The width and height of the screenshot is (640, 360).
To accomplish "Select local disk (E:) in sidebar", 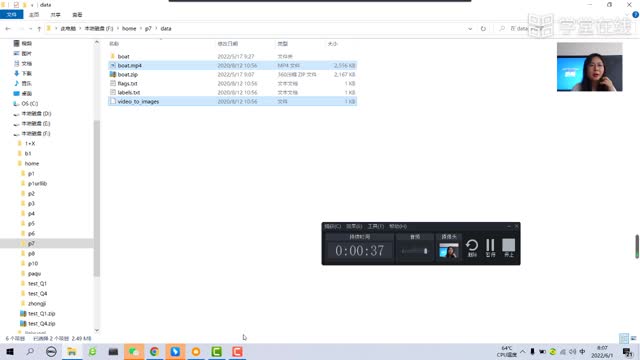I will [36, 123].
